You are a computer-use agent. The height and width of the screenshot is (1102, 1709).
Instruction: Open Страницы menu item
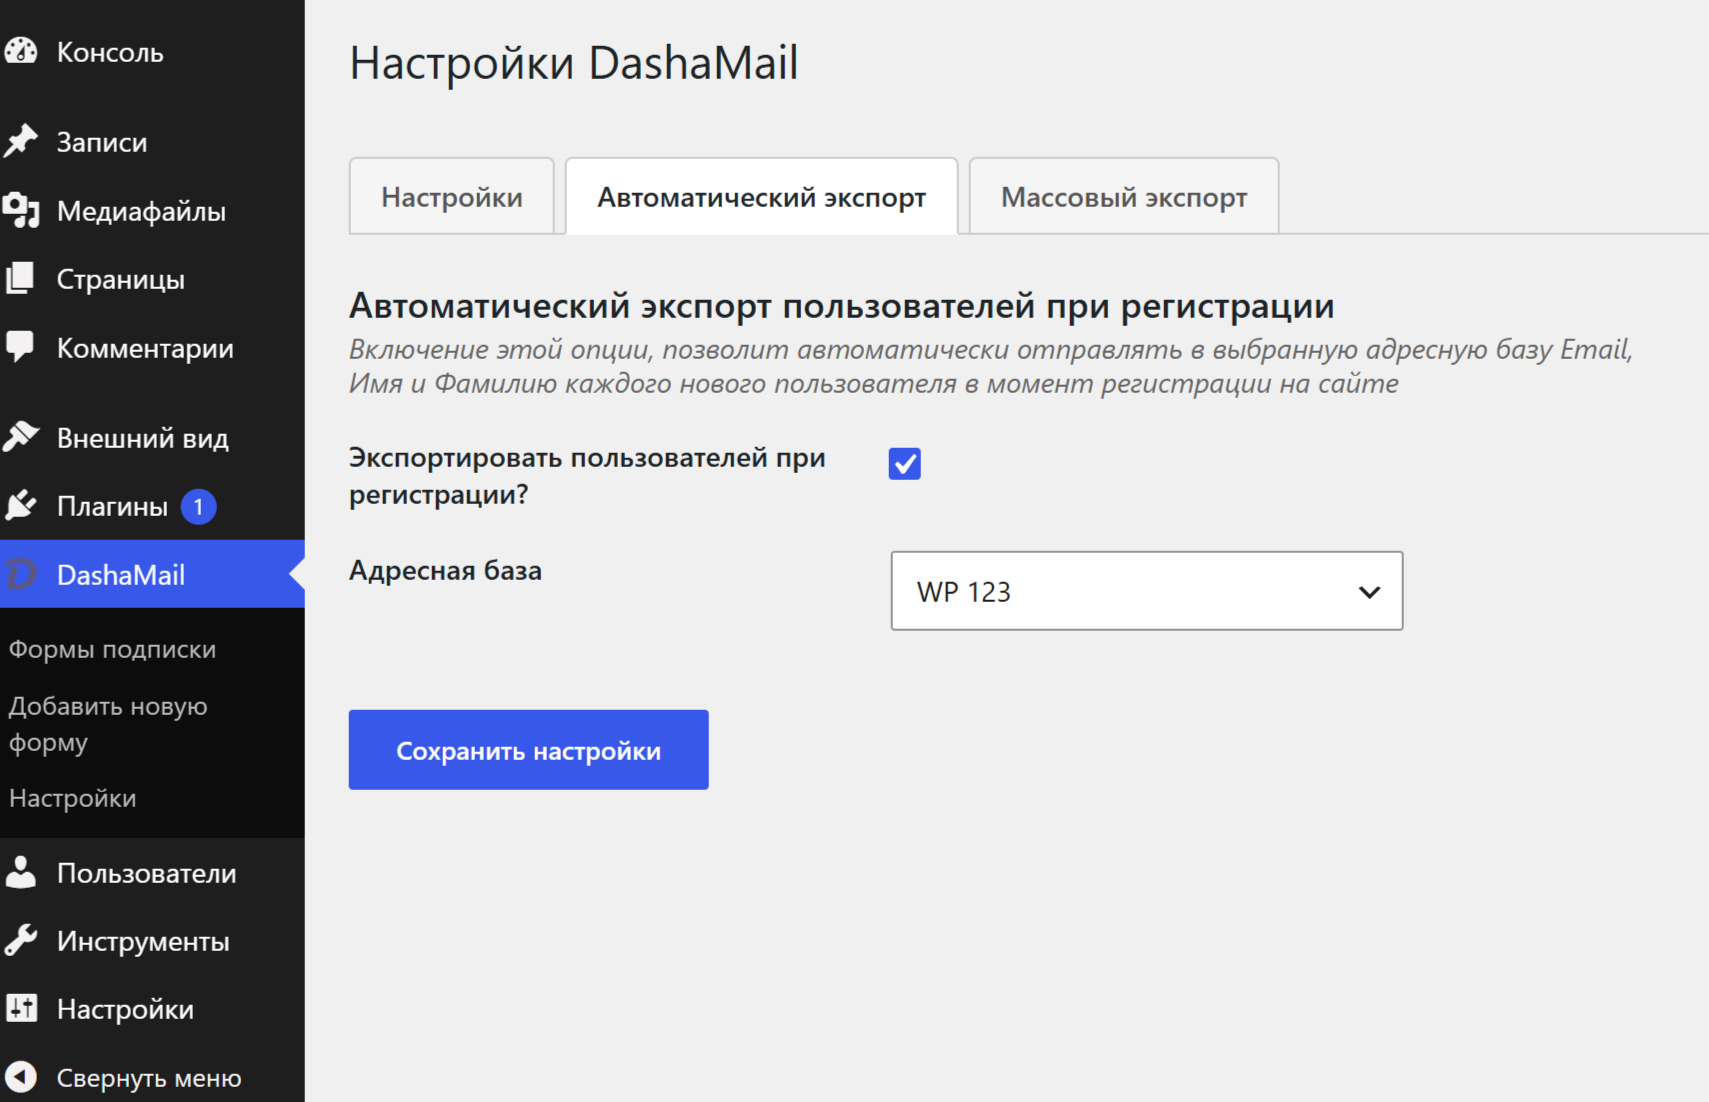152,279
